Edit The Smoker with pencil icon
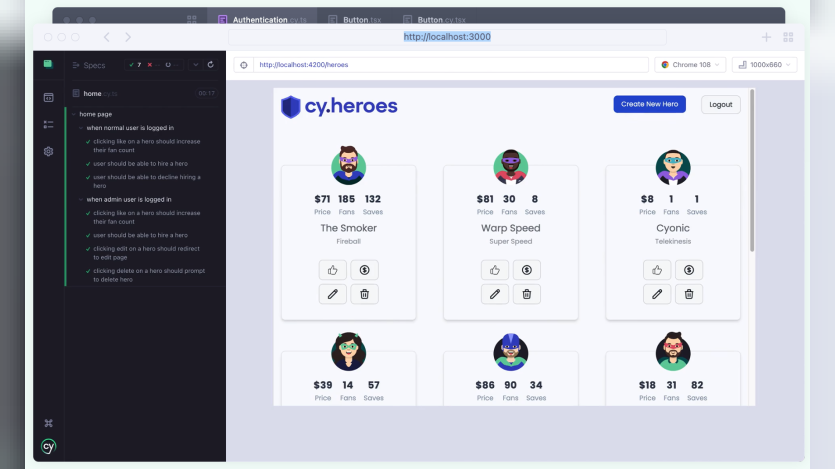 pyautogui.click(x=333, y=294)
